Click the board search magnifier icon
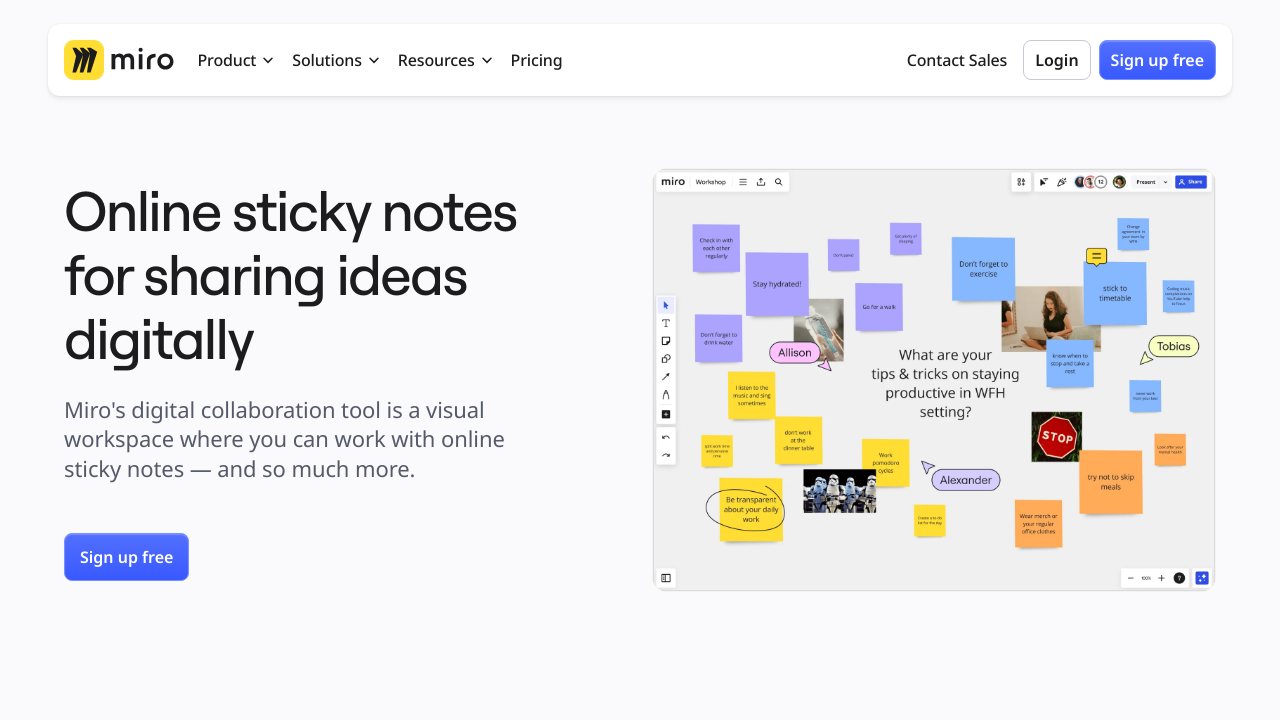This screenshot has width=1280, height=720. (x=778, y=182)
